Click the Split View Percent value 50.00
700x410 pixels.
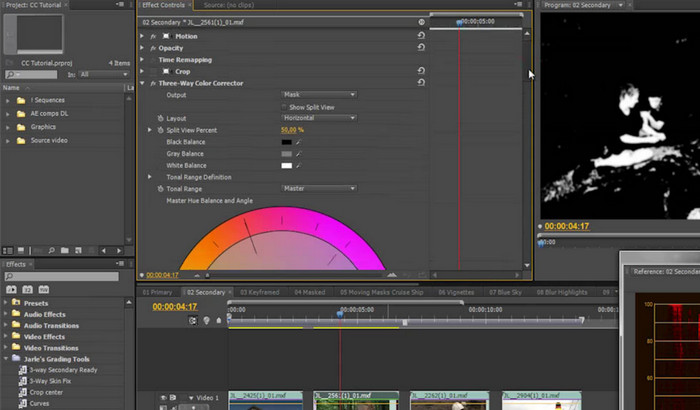[288, 130]
